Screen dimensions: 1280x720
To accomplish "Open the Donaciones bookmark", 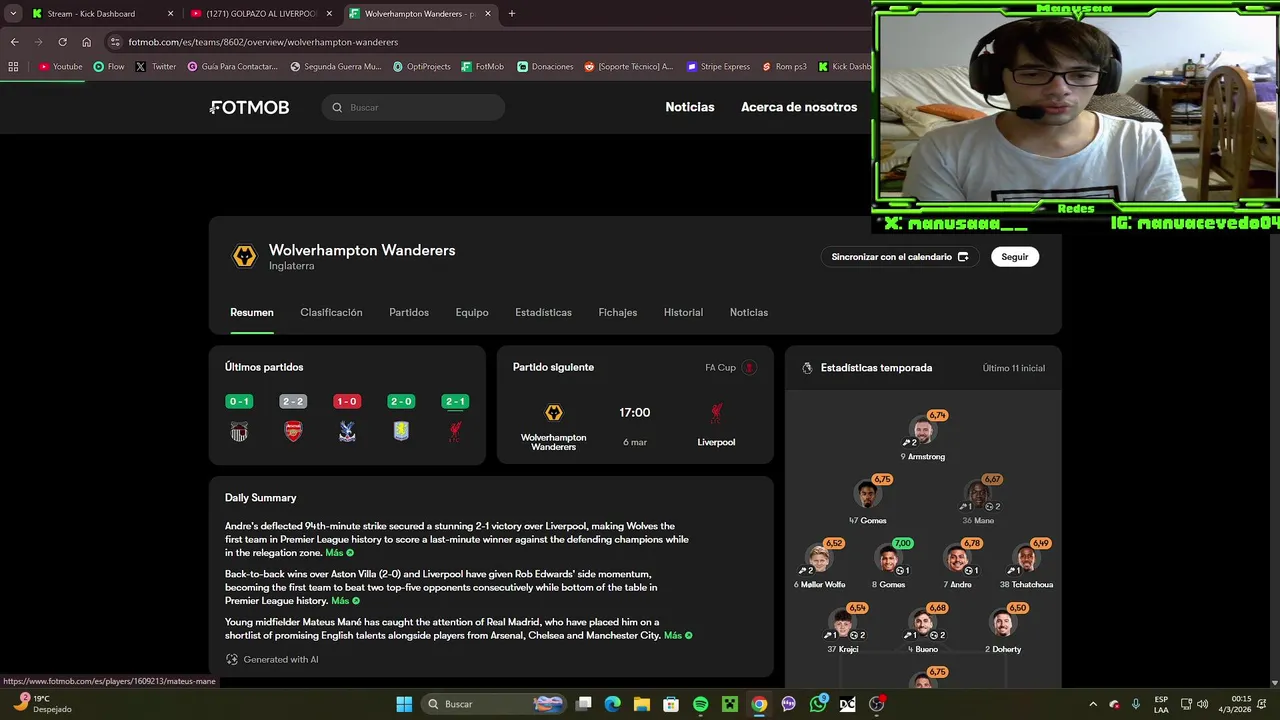I will pyautogui.click(x=545, y=67).
